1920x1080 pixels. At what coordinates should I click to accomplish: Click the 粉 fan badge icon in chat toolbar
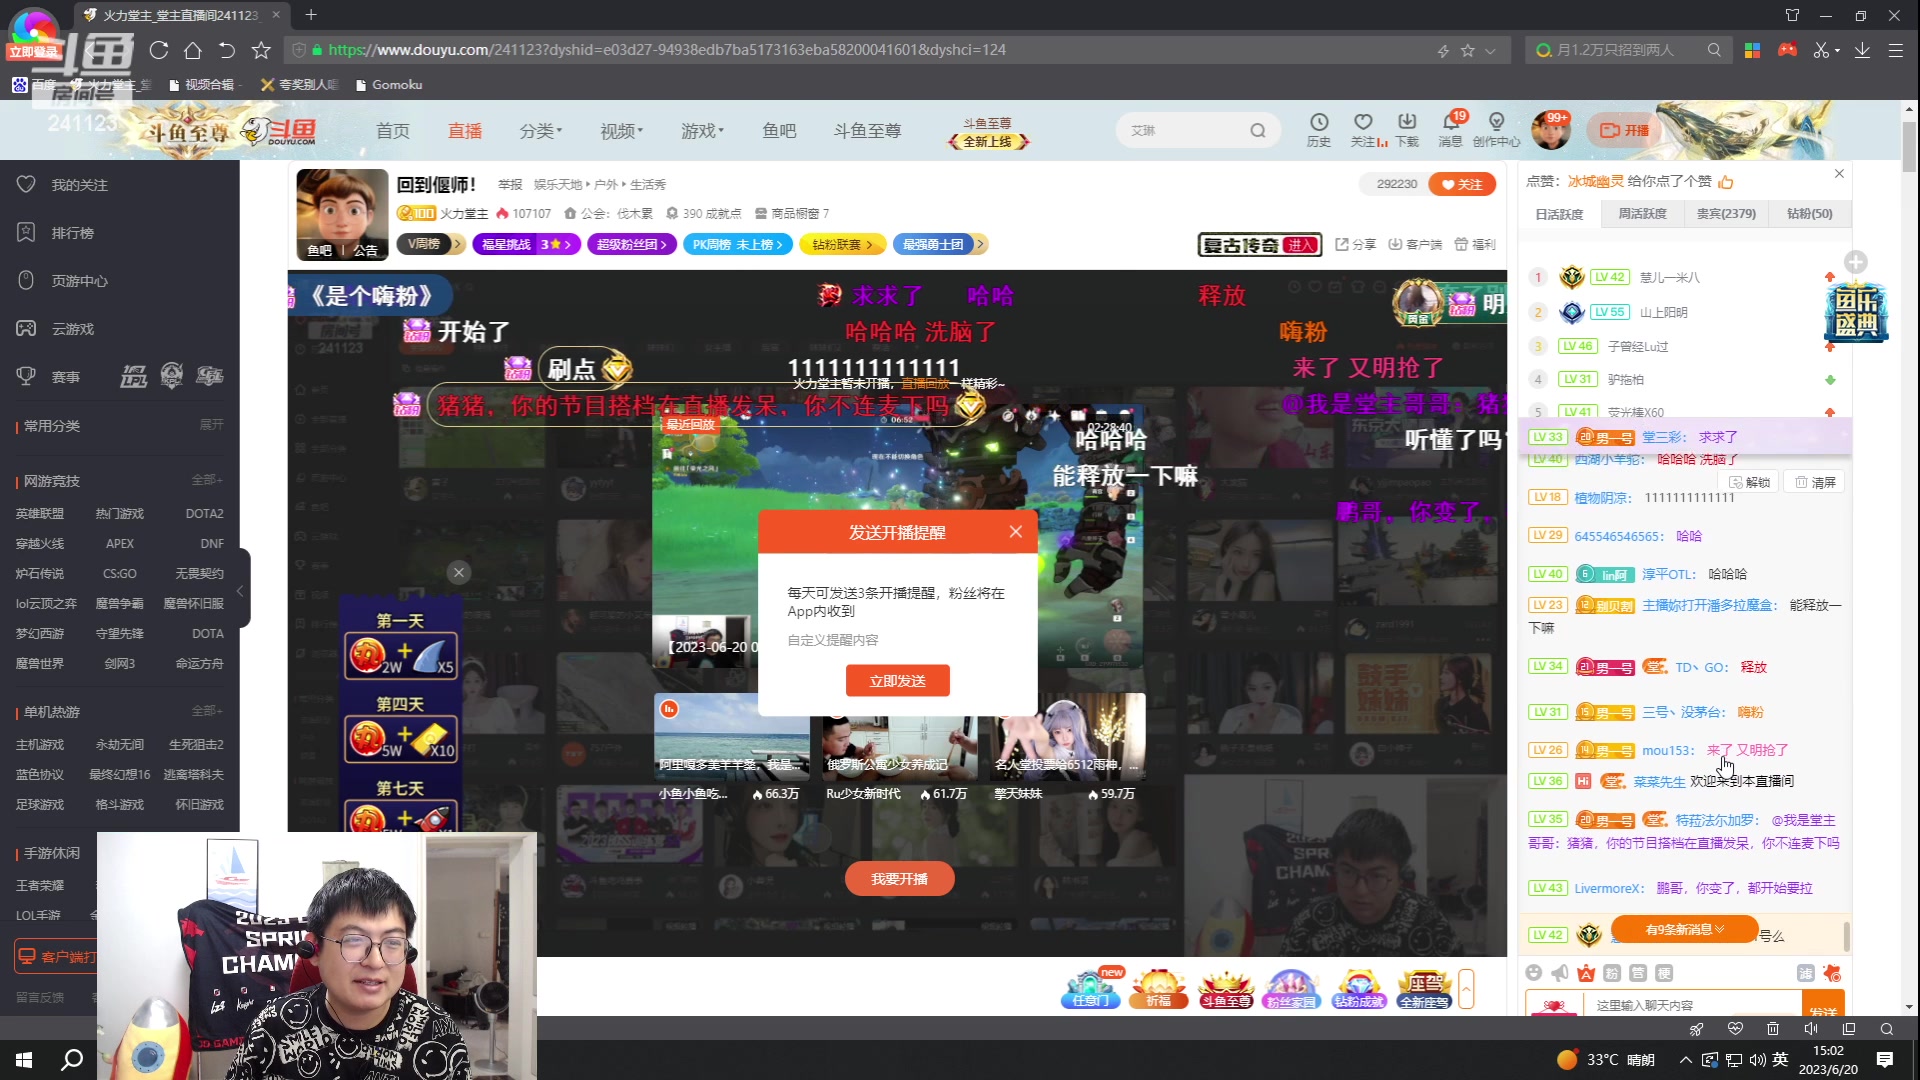coord(1612,973)
